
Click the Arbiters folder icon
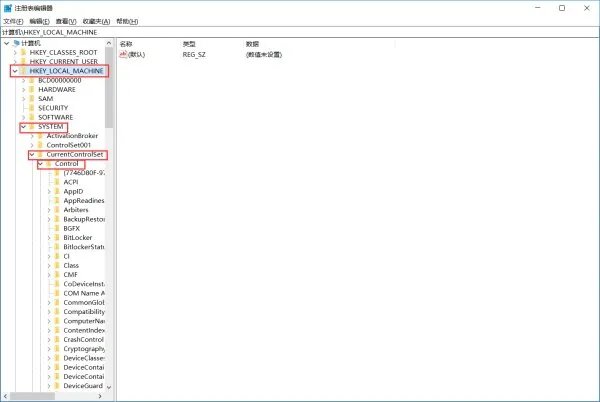point(57,210)
